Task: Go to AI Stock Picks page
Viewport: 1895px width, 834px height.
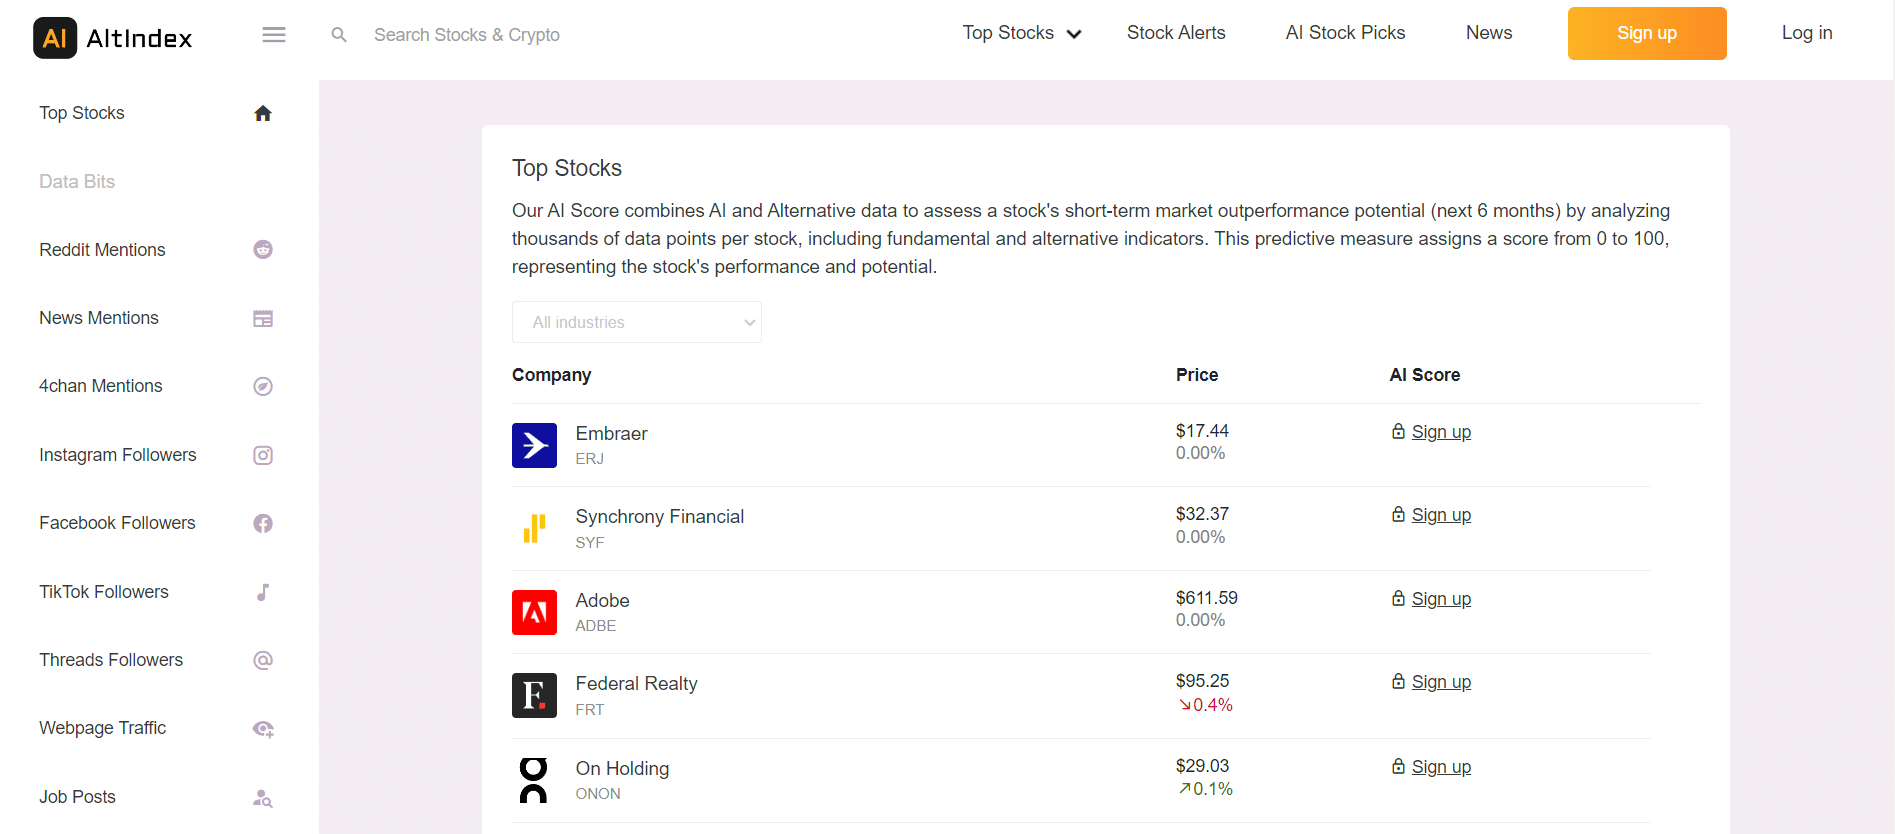Action: coord(1345,33)
